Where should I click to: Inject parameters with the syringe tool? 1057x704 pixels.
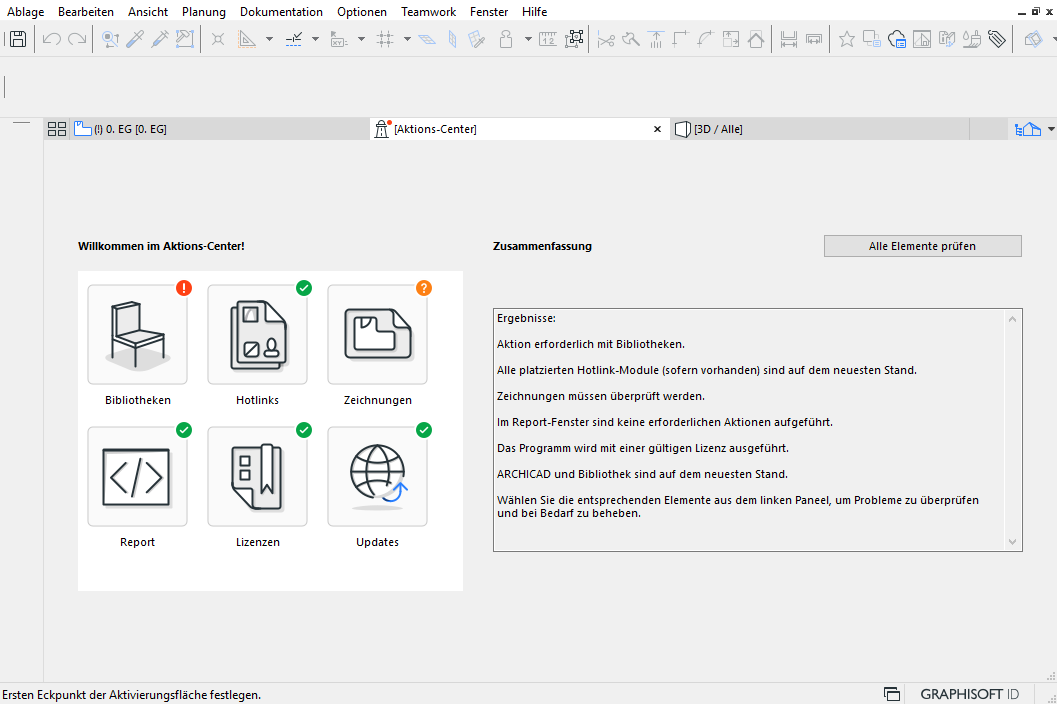160,39
